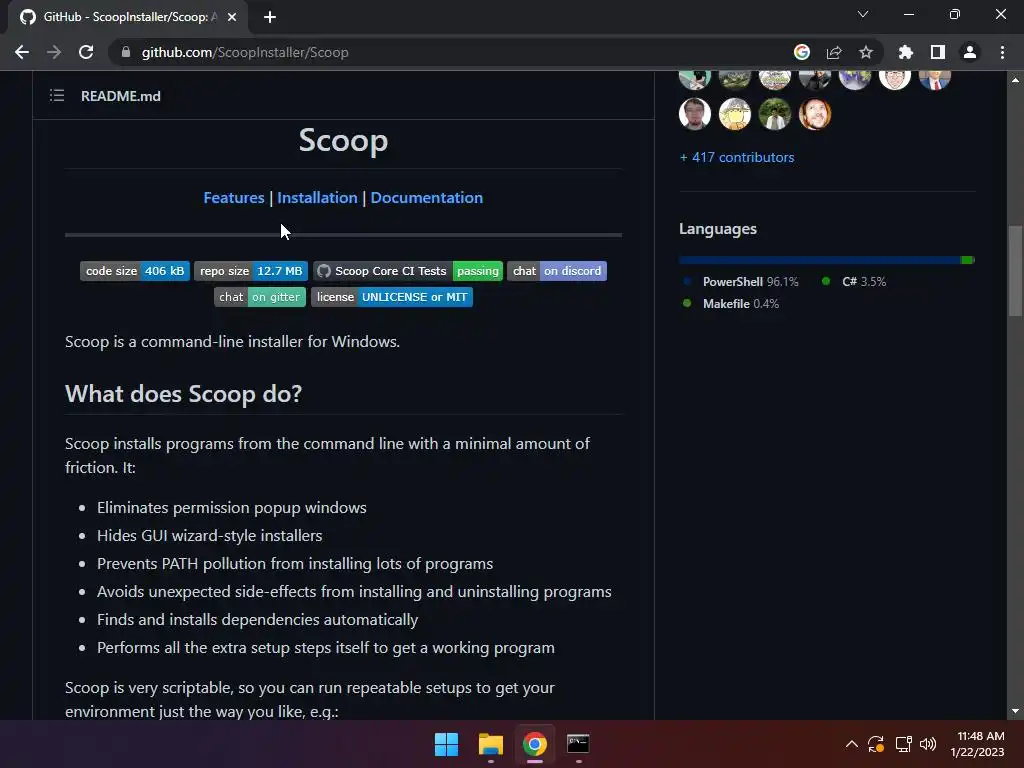
Task: Open the Chrome three-dot menu
Action: (x=1002, y=52)
